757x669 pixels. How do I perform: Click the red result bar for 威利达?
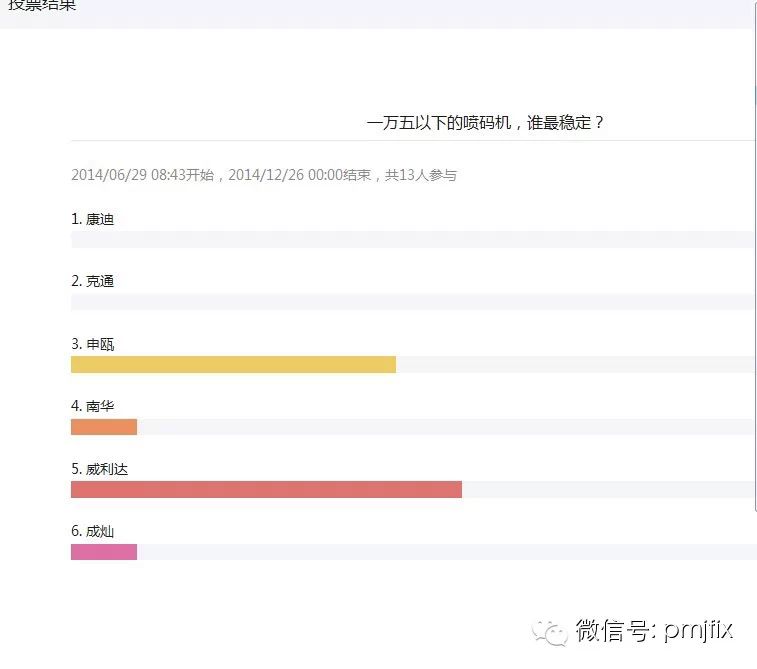(x=266, y=489)
